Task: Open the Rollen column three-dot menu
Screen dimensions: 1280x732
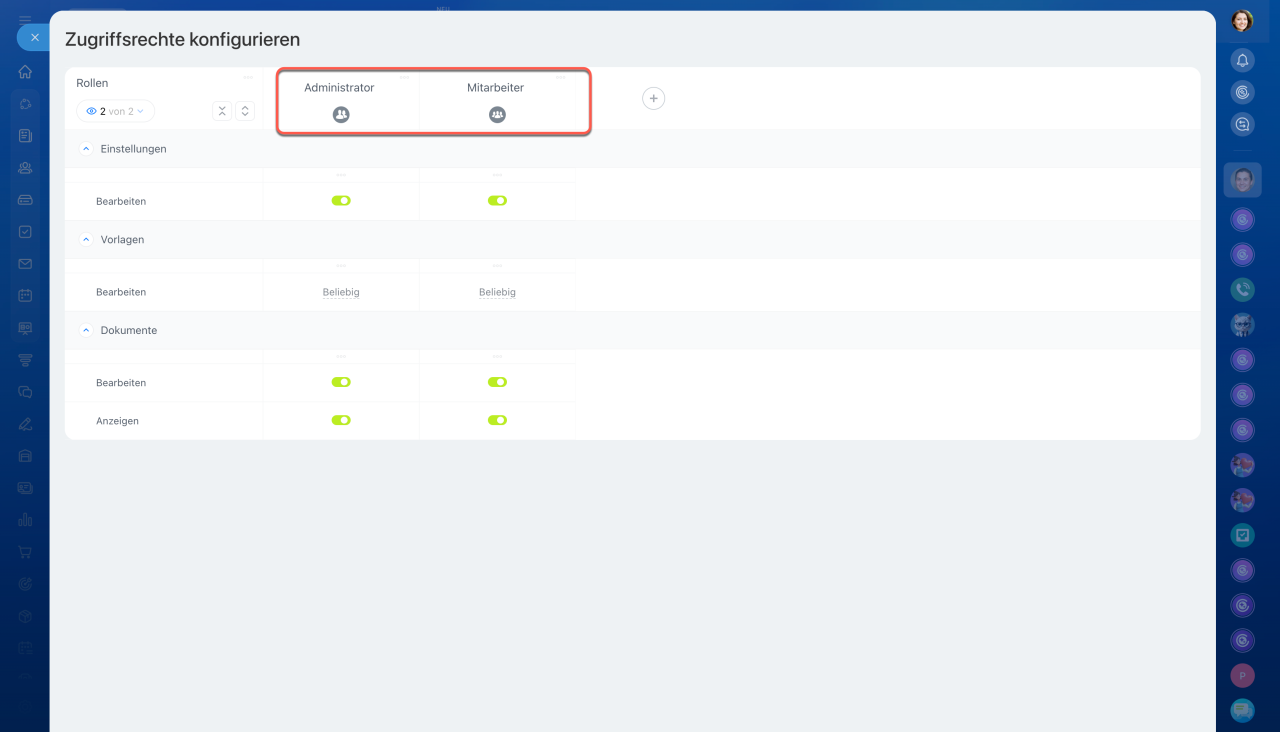Action: [248, 77]
